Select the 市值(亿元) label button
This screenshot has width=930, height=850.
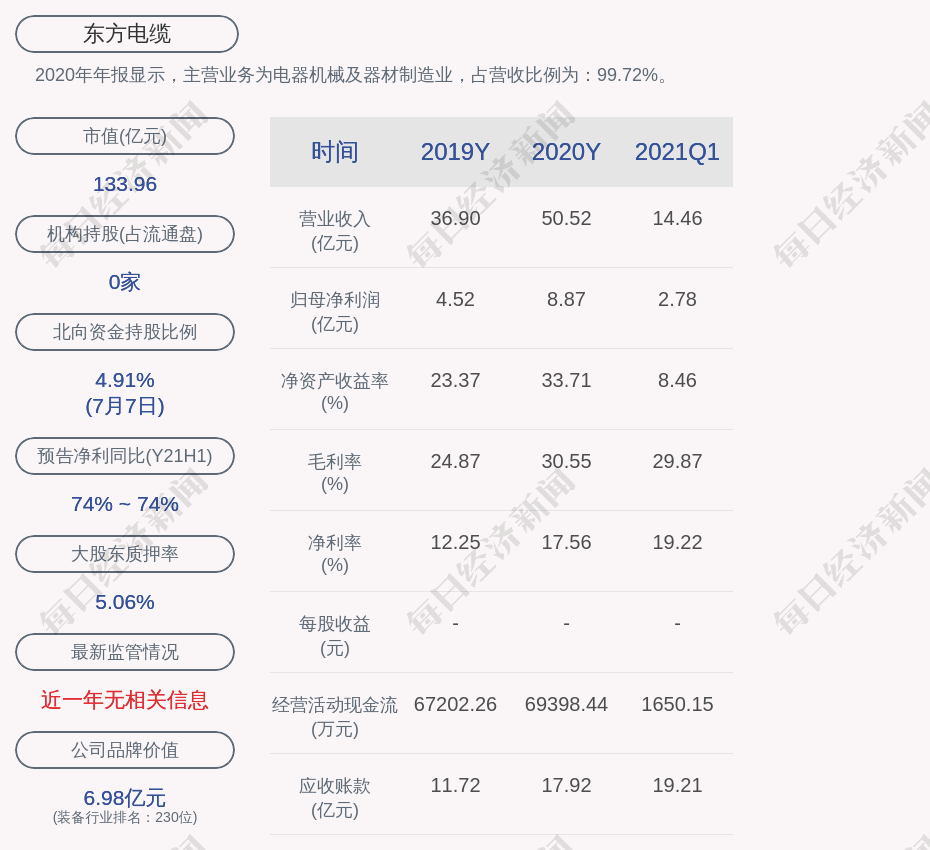click(125, 136)
